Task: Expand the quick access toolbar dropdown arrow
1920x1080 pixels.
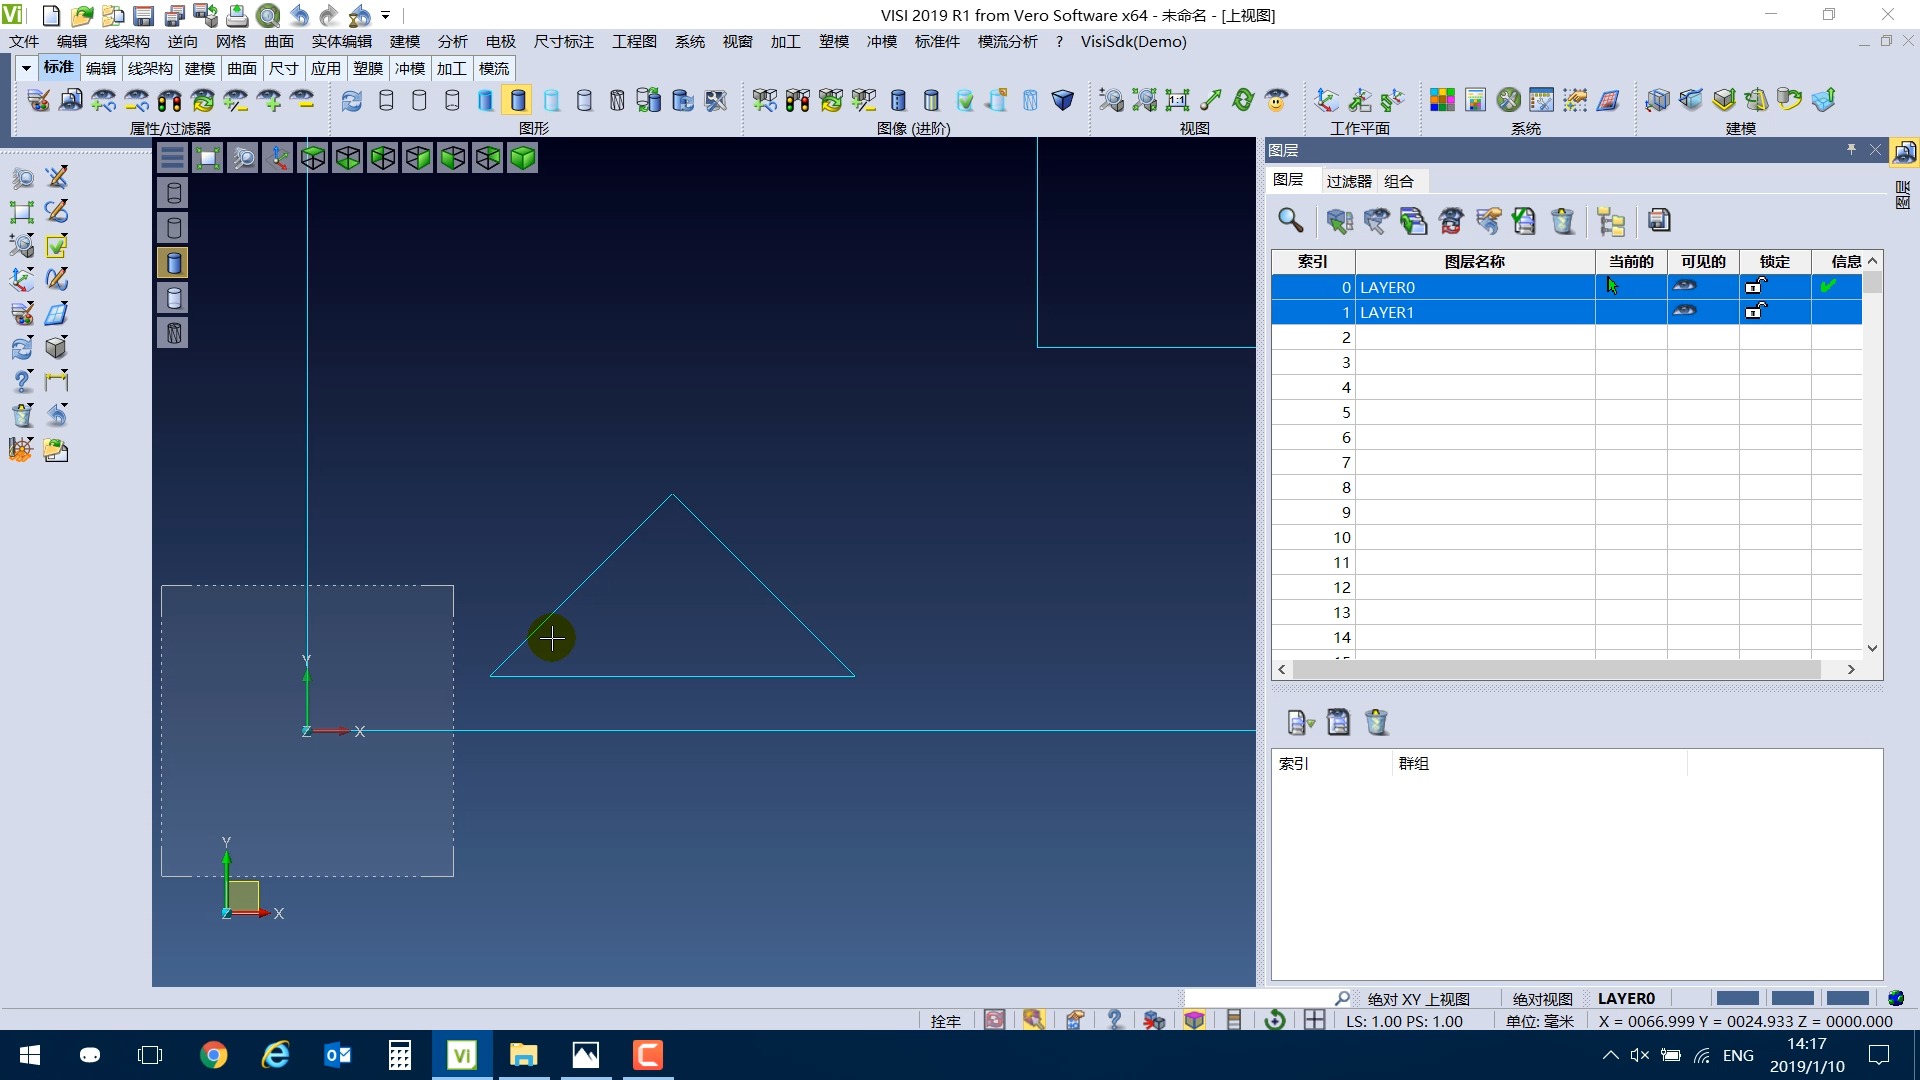Action: [385, 15]
